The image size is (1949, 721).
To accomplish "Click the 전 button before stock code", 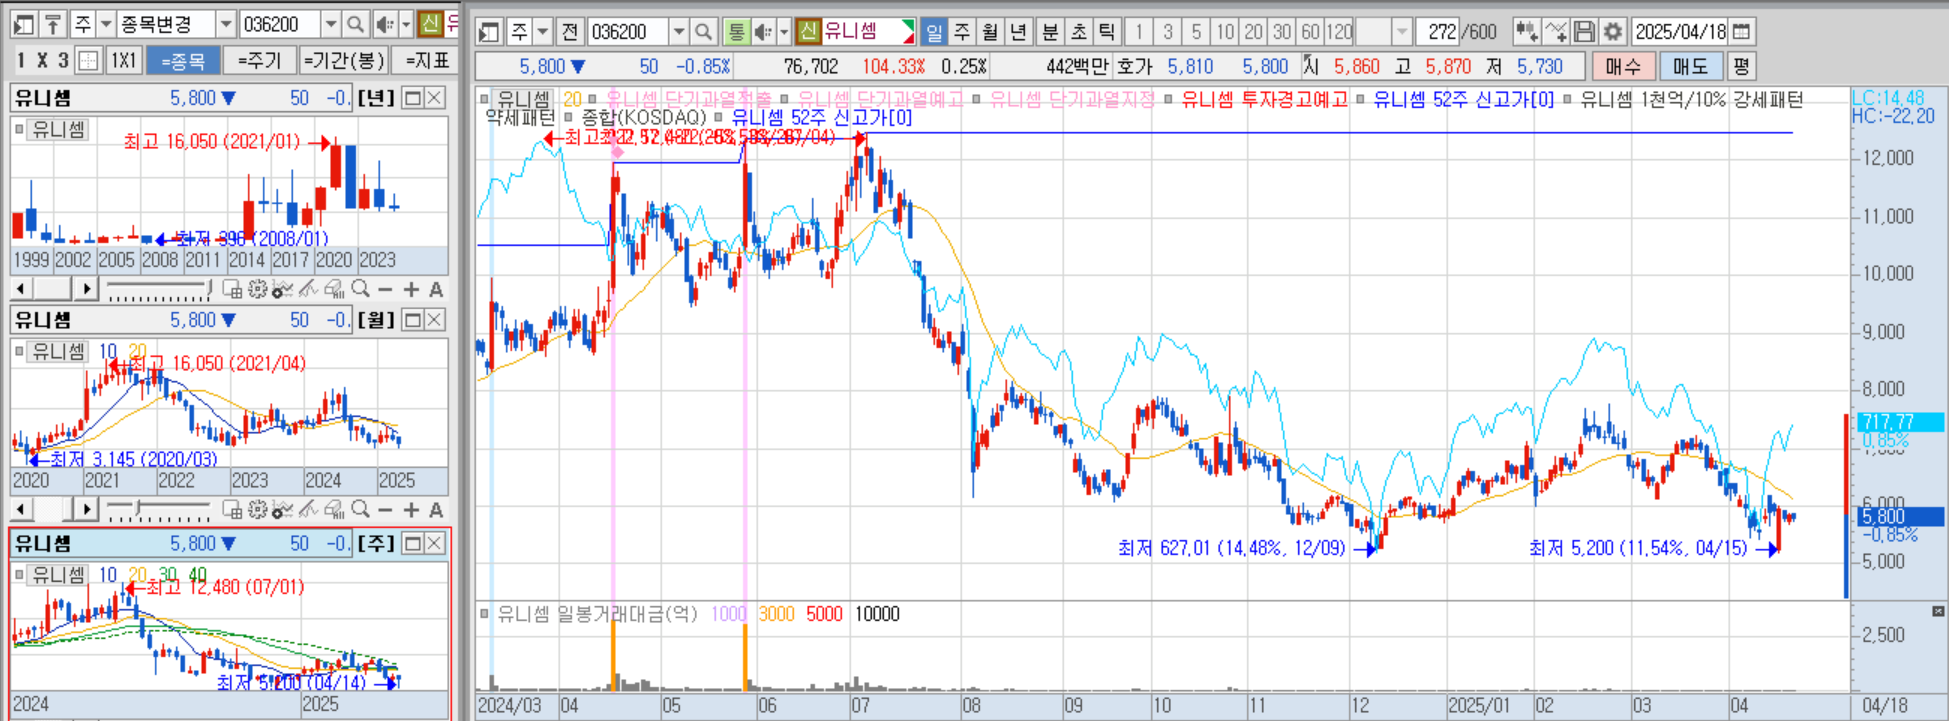I will pyautogui.click(x=570, y=32).
